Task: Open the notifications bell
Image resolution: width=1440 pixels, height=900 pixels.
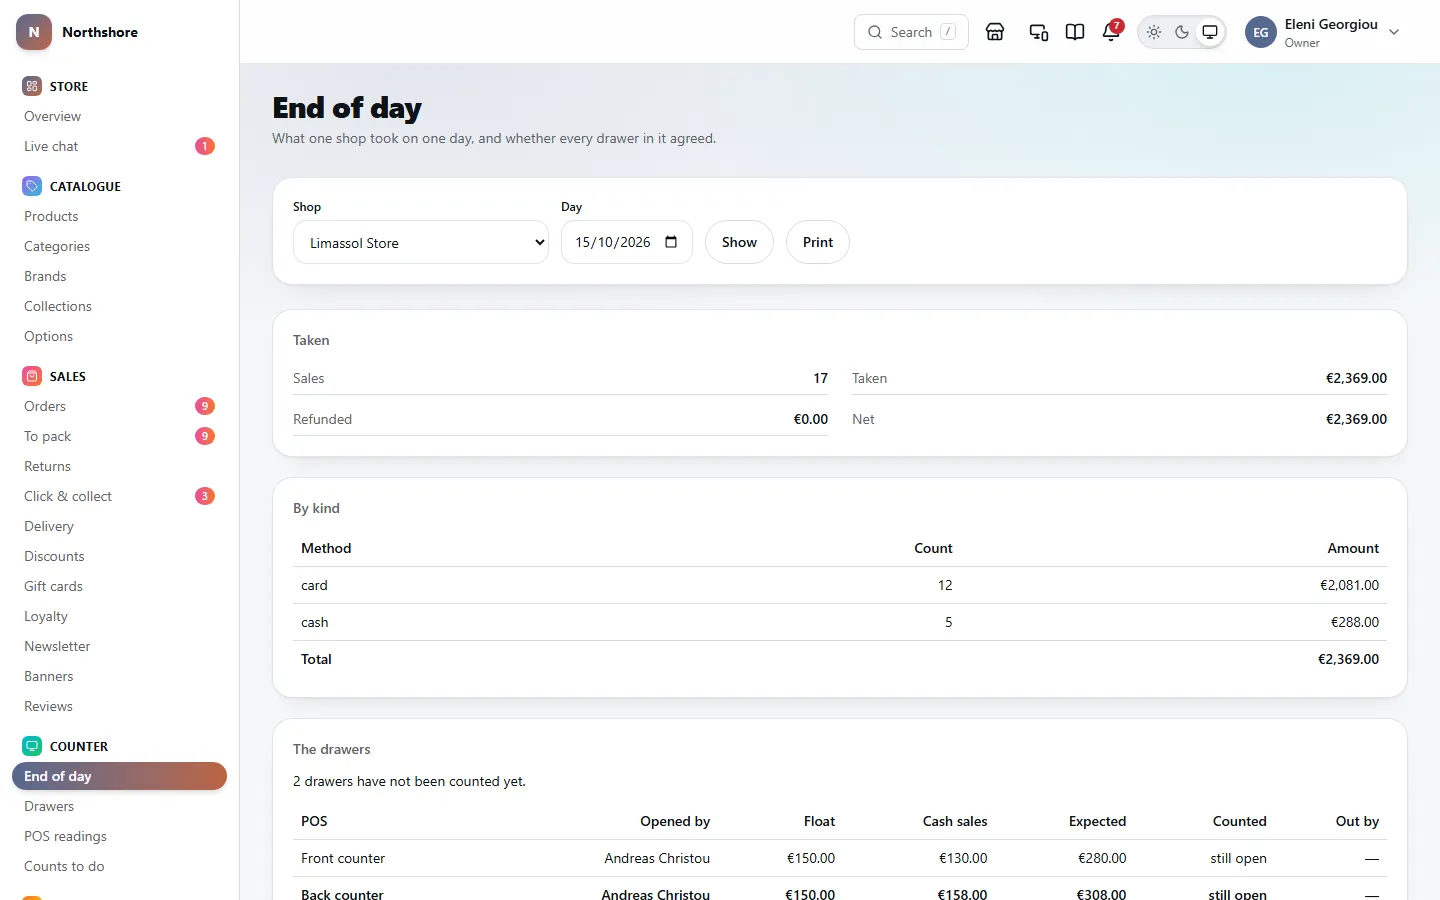Action: [1111, 32]
